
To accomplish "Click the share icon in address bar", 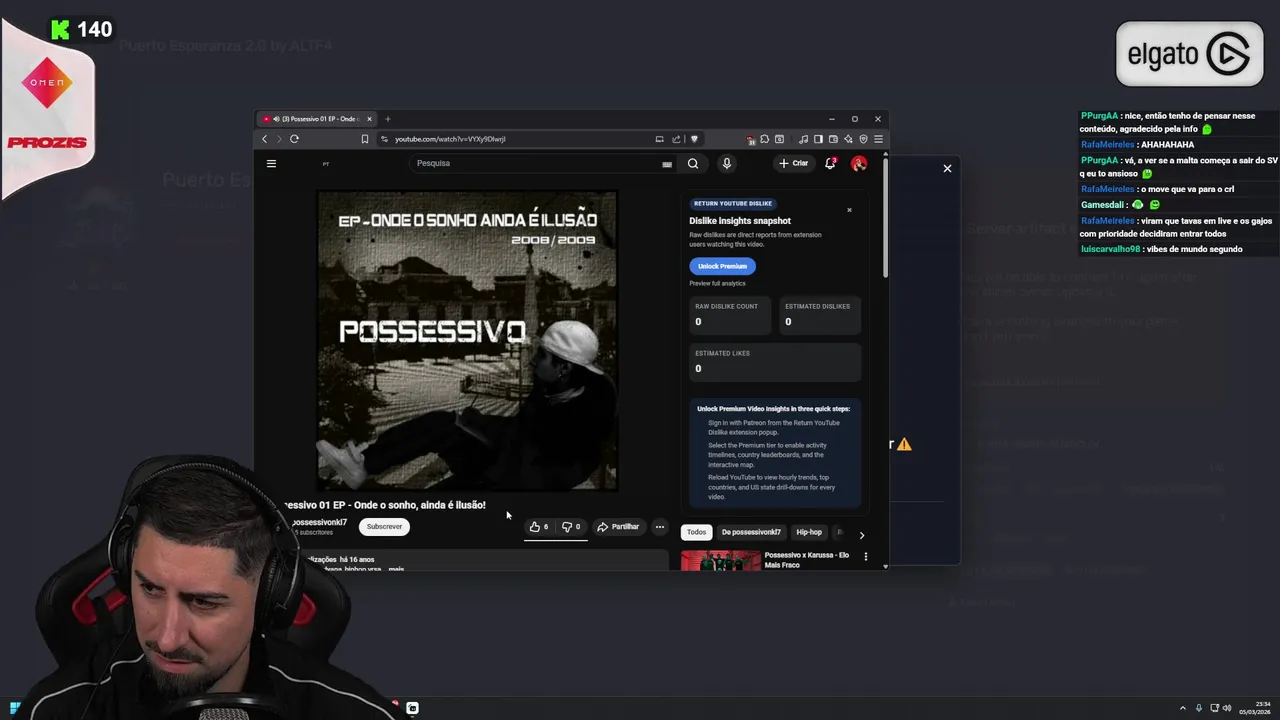I will pos(676,139).
